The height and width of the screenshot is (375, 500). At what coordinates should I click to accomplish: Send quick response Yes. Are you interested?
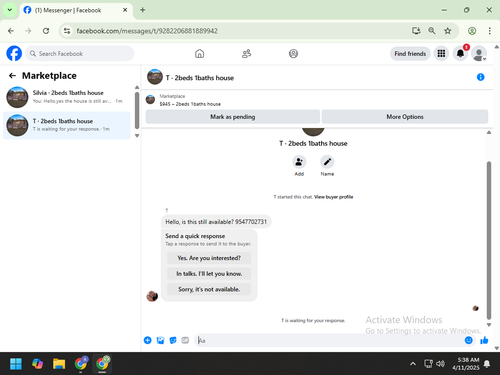pos(209,258)
